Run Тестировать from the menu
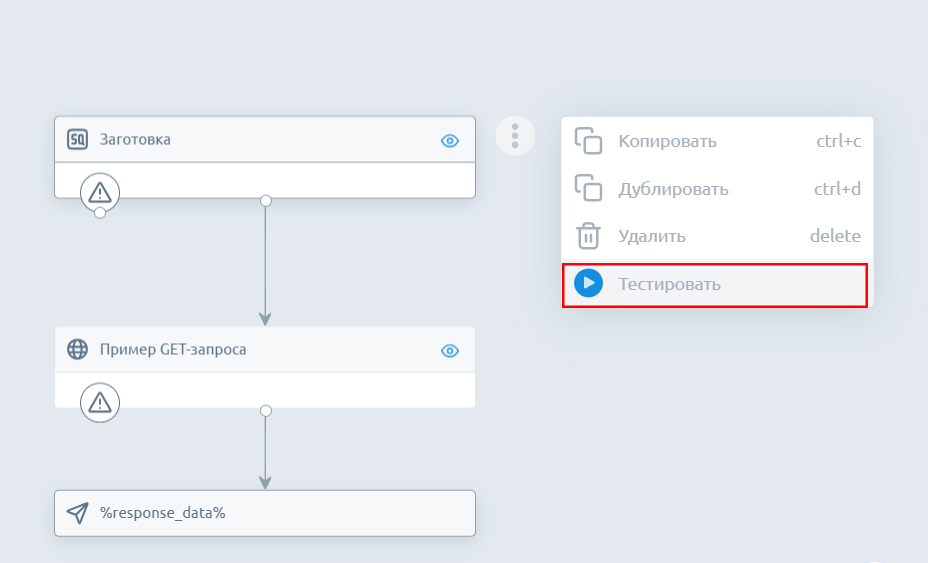This screenshot has height=563, width=928. pos(669,284)
